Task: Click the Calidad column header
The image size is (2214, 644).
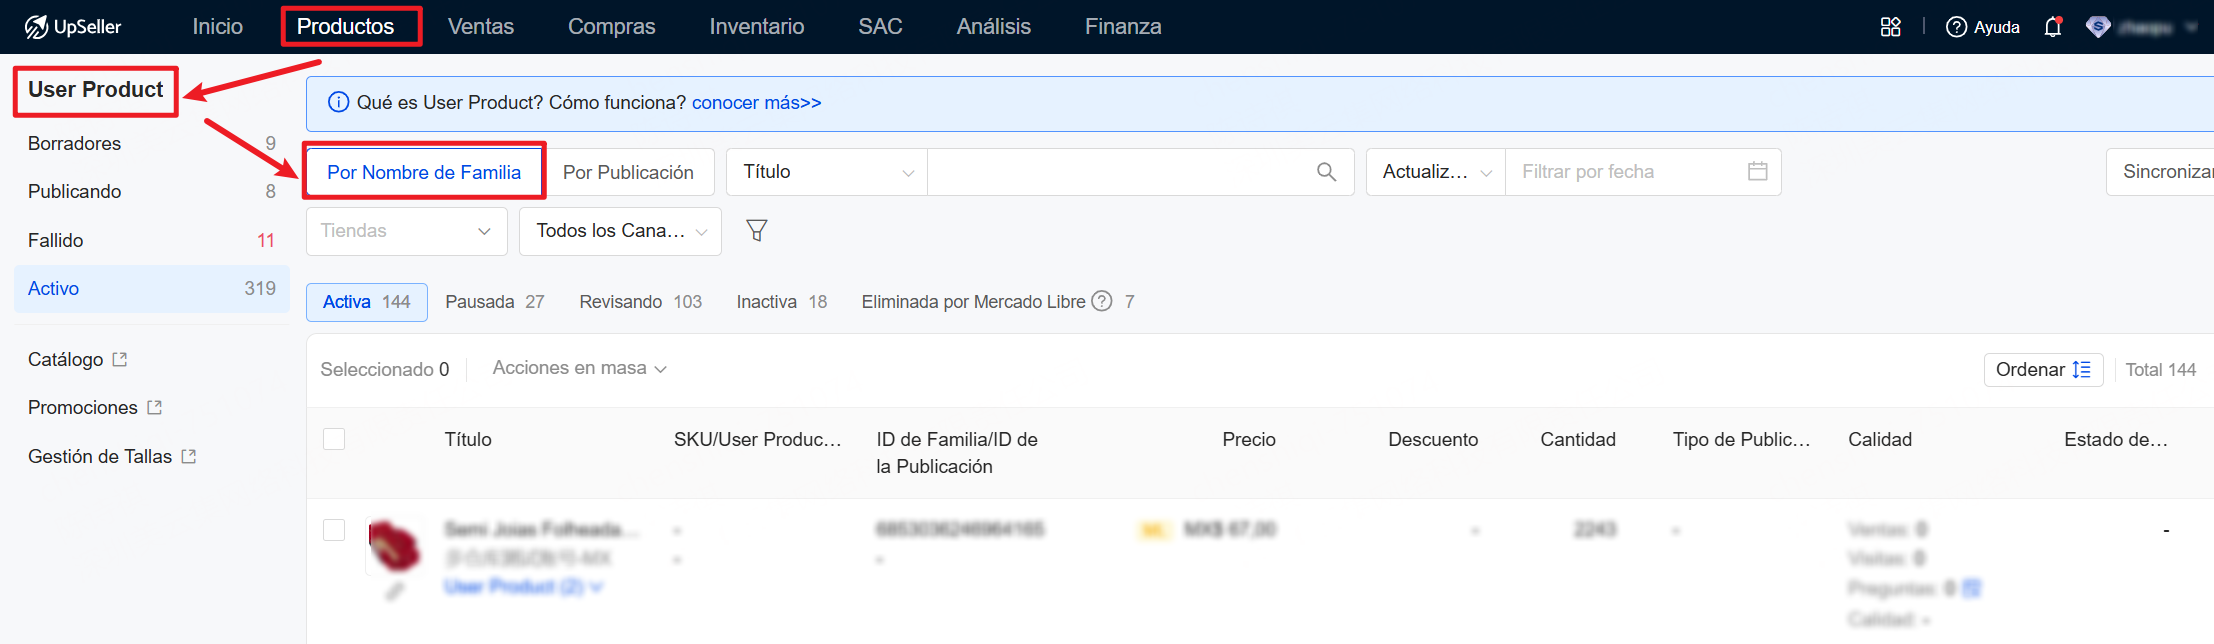Action: point(1880,439)
